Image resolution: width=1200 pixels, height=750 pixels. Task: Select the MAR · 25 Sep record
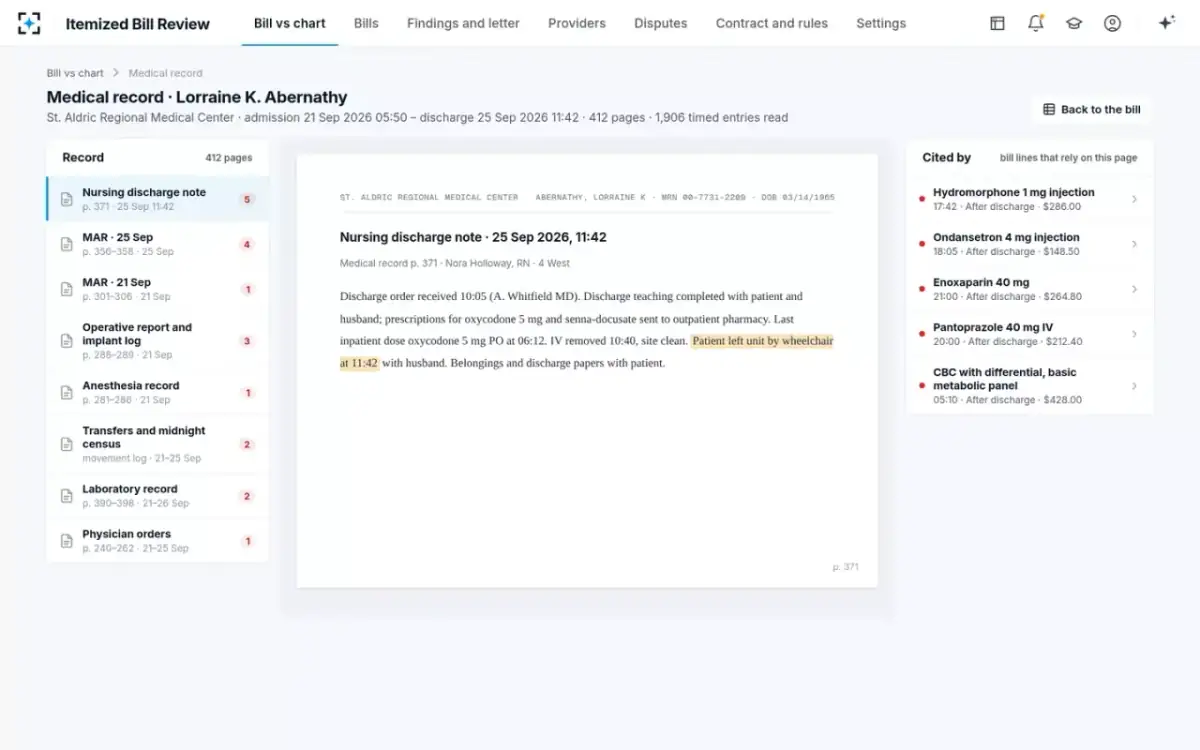coord(157,244)
